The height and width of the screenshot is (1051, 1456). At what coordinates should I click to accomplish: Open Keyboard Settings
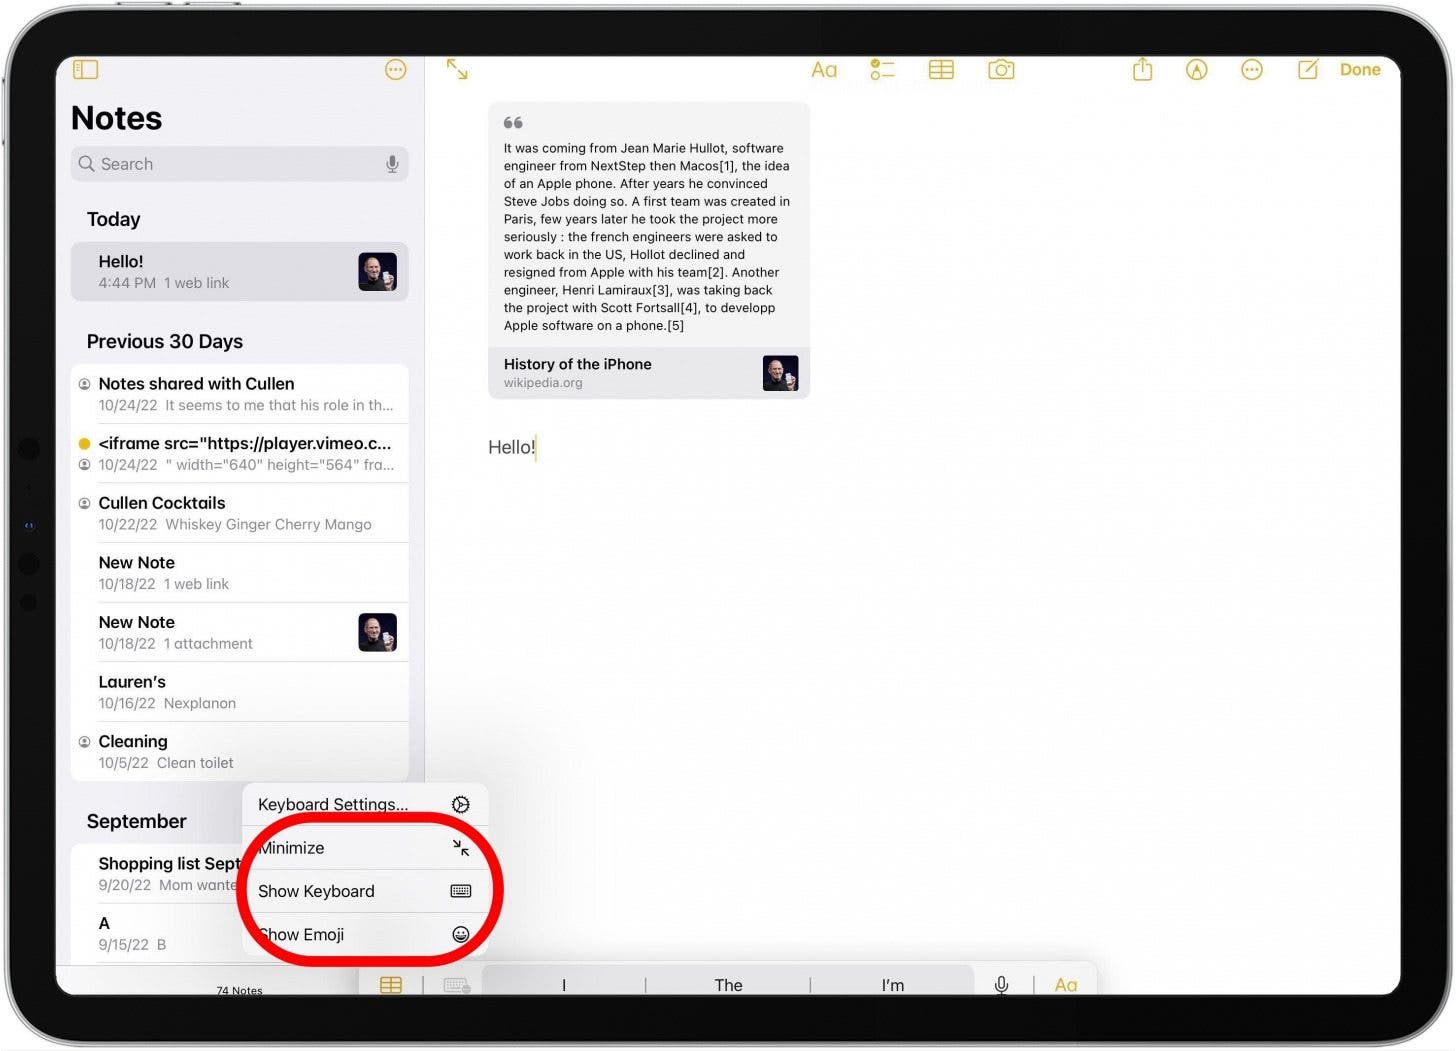click(x=333, y=804)
